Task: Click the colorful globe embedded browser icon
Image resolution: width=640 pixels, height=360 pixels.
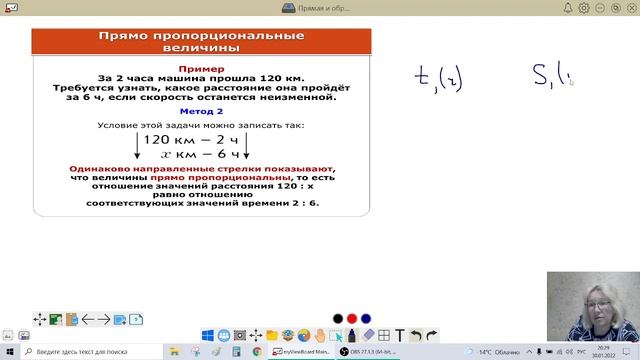Action: pyautogui.click(x=304, y=336)
